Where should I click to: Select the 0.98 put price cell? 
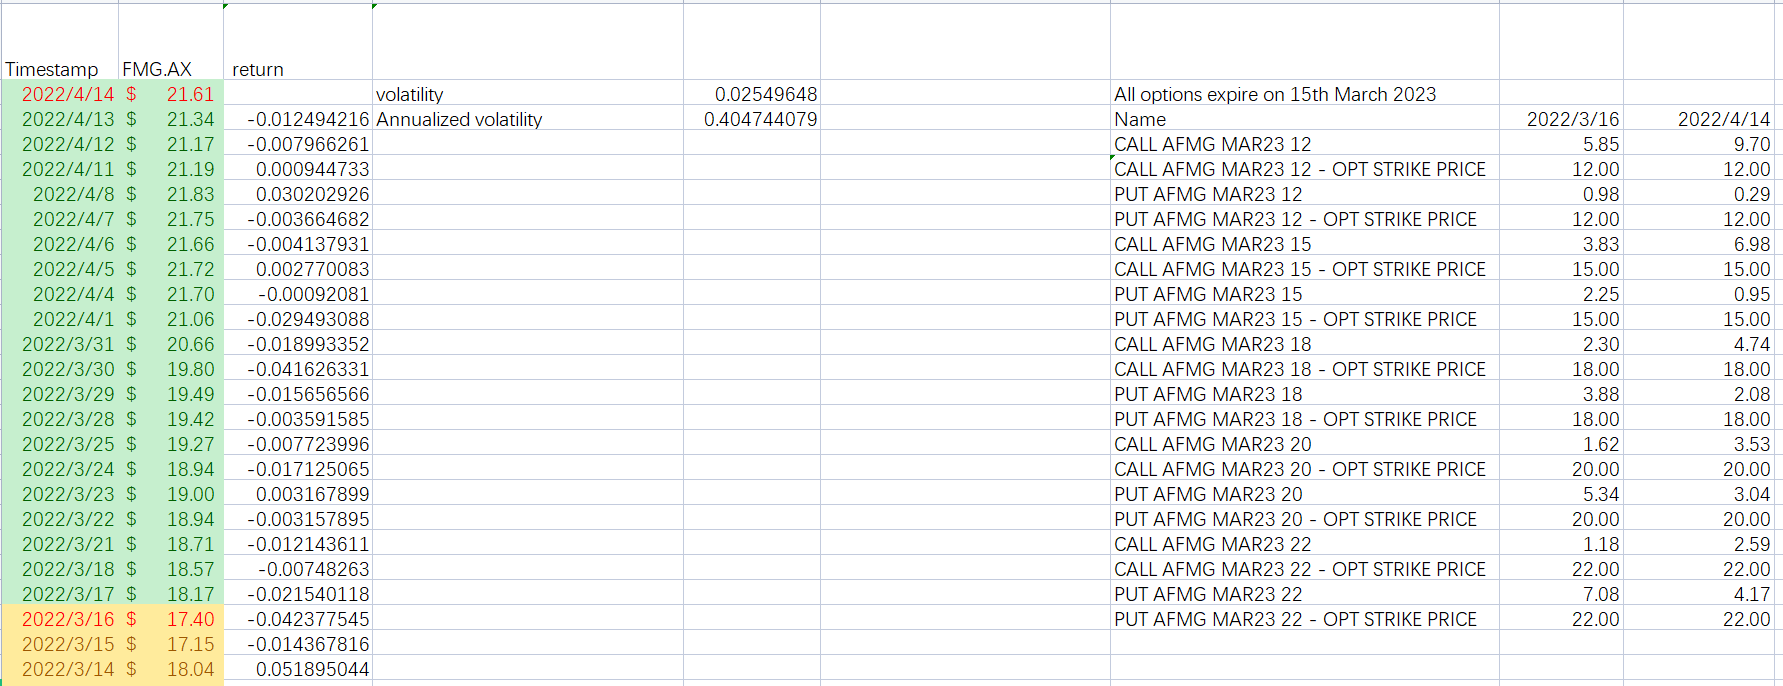pyautogui.click(x=1561, y=194)
